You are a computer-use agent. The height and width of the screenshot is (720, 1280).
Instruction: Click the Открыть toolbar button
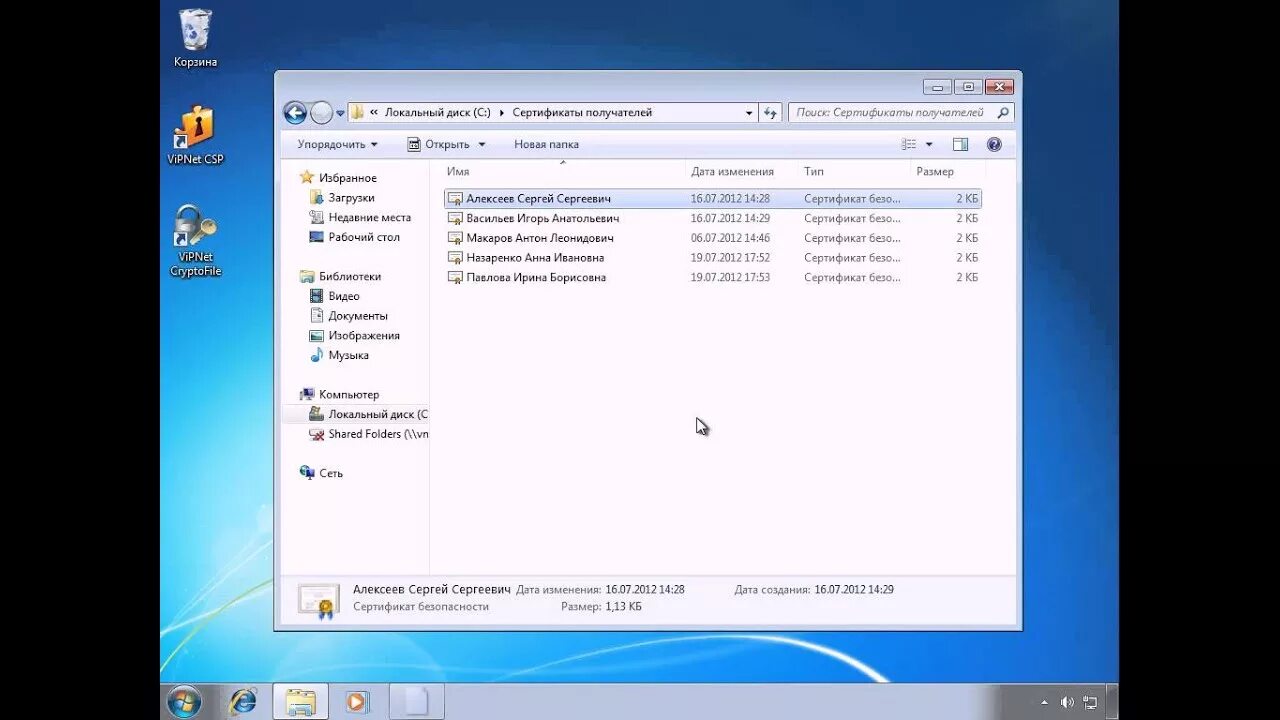[x=438, y=144]
